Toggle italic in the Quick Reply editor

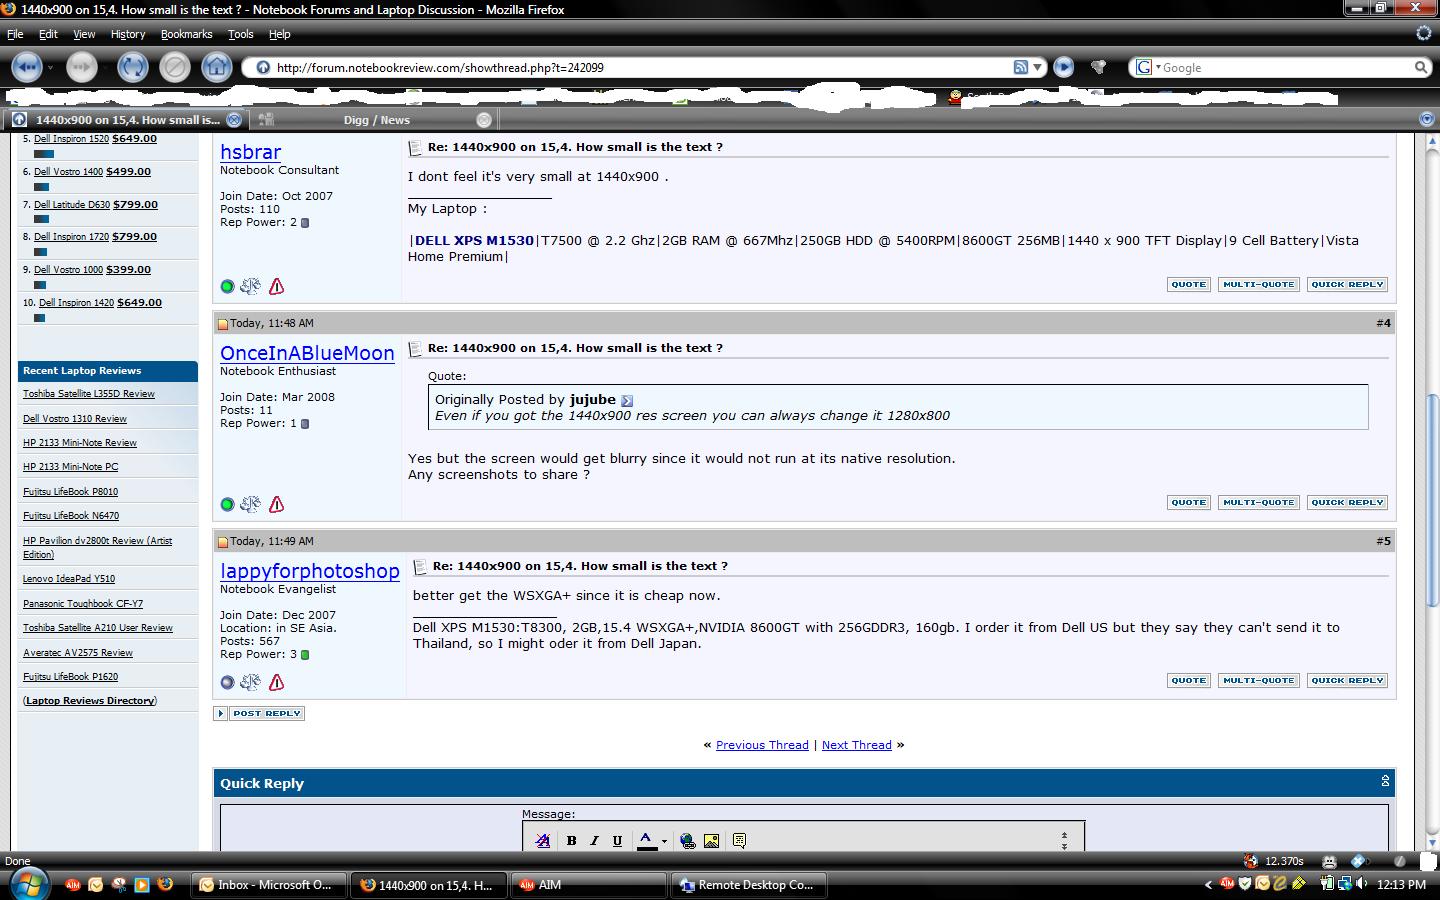pyautogui.click(x=594, y=841)
